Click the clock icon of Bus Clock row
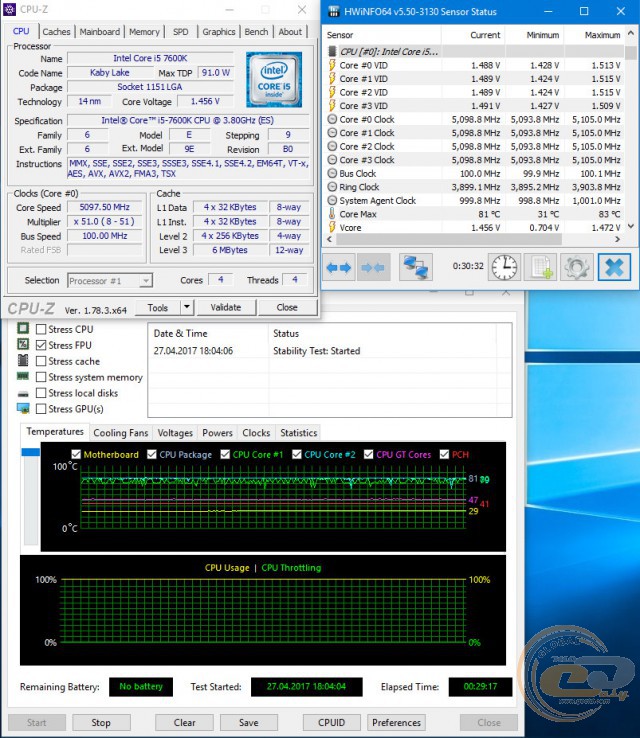 pyautogui.click(x=332, y=173)
